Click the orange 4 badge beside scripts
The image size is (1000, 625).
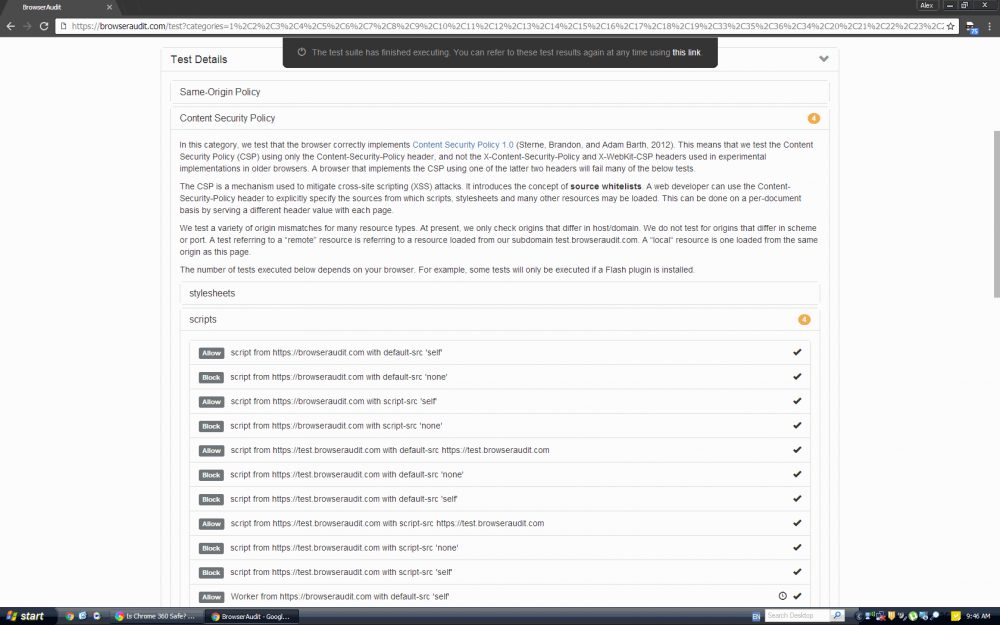(804, 320)
